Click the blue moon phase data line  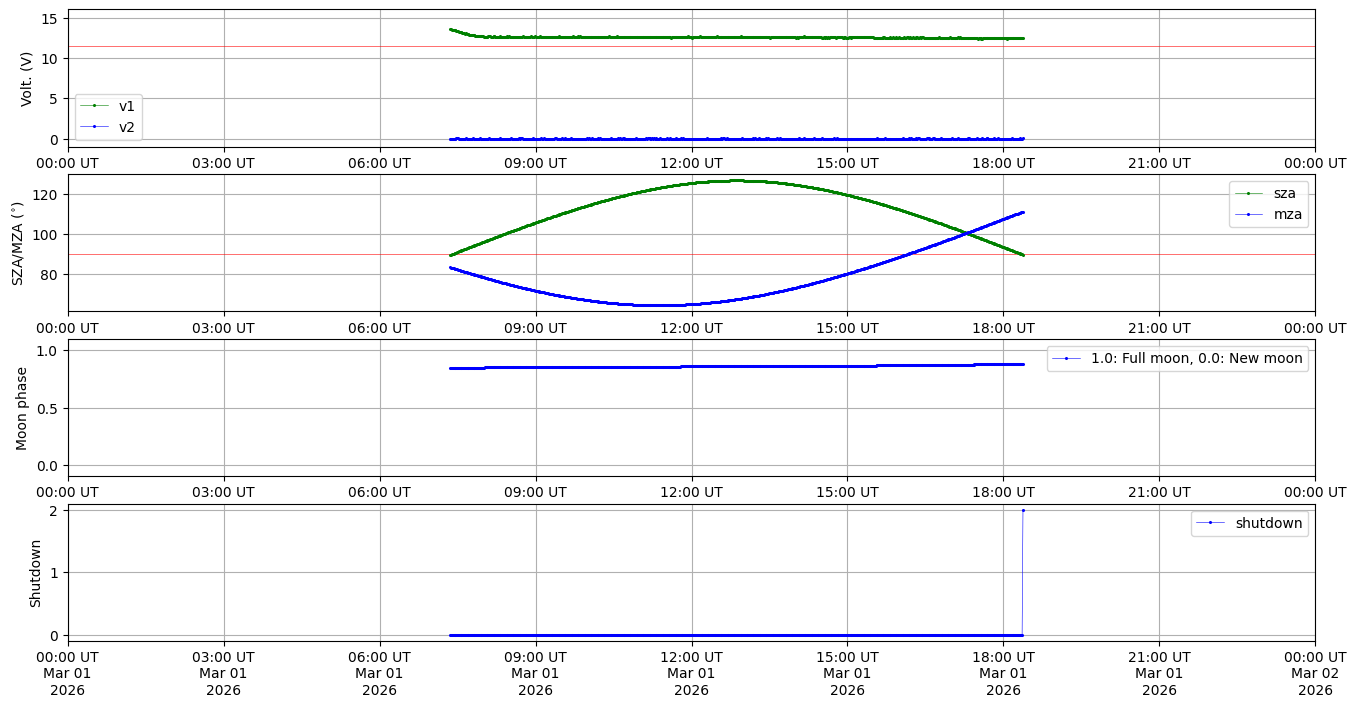click(700, 367)
